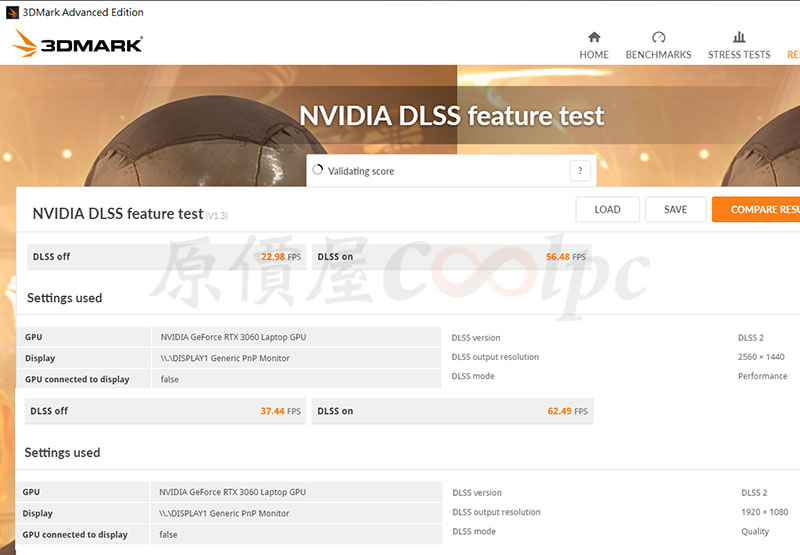Click the 56.48 FPS DLSS on value

click(565, 257)
